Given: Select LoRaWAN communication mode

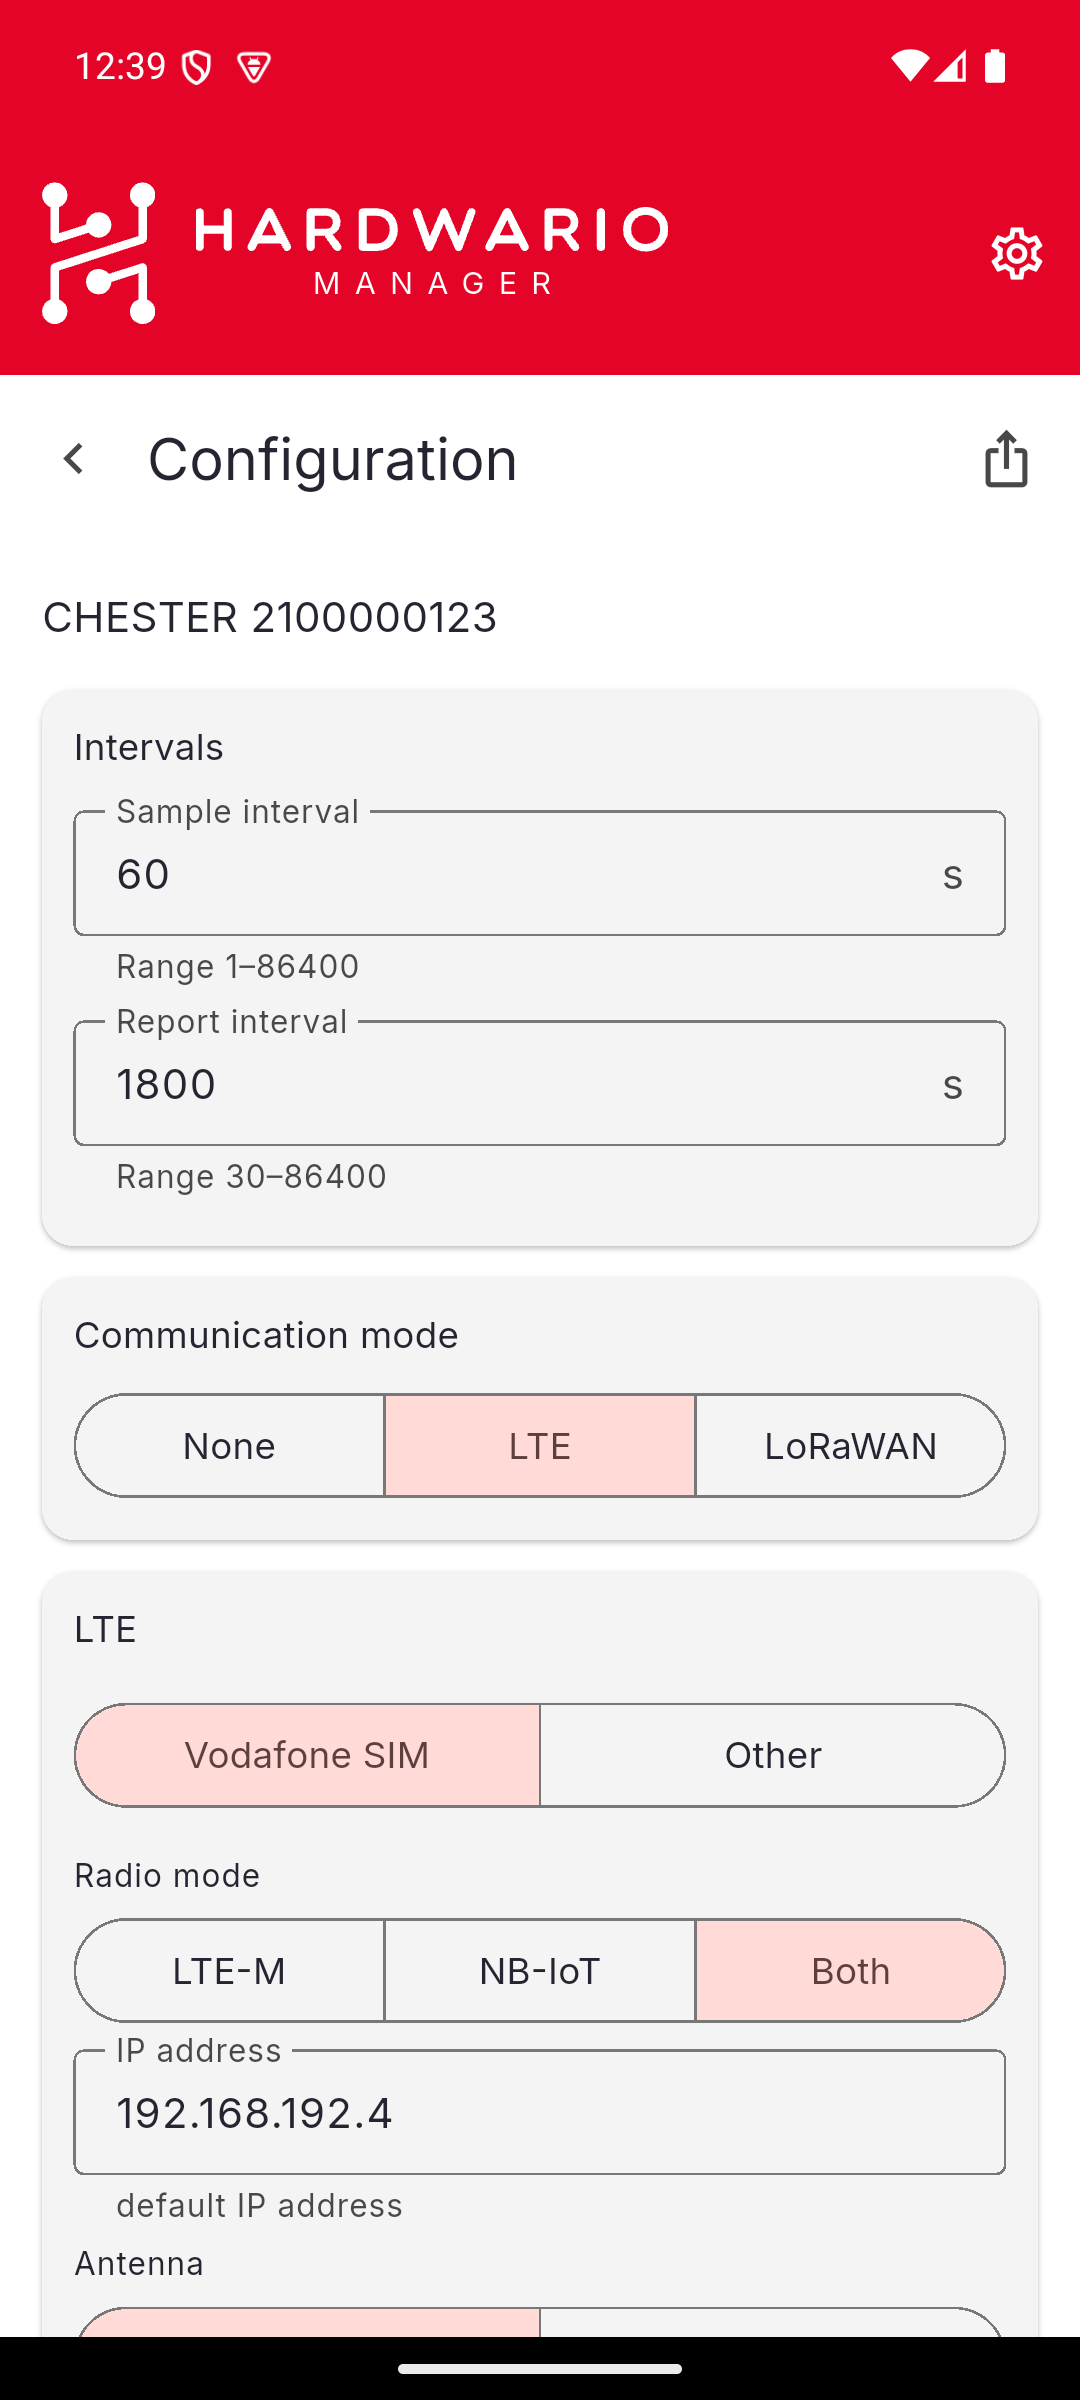Looking at the screenshot, I should point(850,1446).
